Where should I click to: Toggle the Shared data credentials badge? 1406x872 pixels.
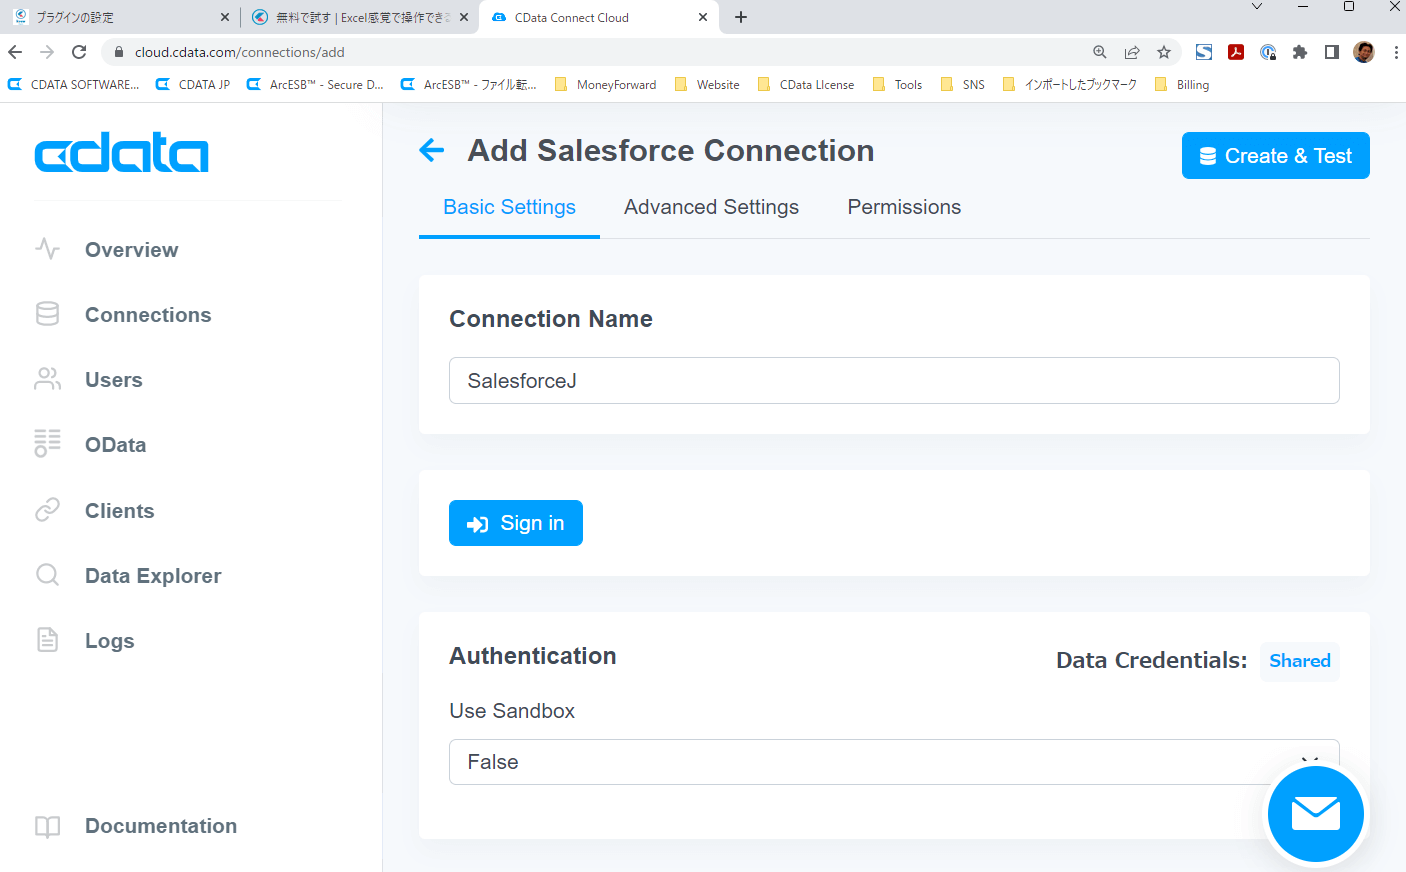(x=1299, y=661)
